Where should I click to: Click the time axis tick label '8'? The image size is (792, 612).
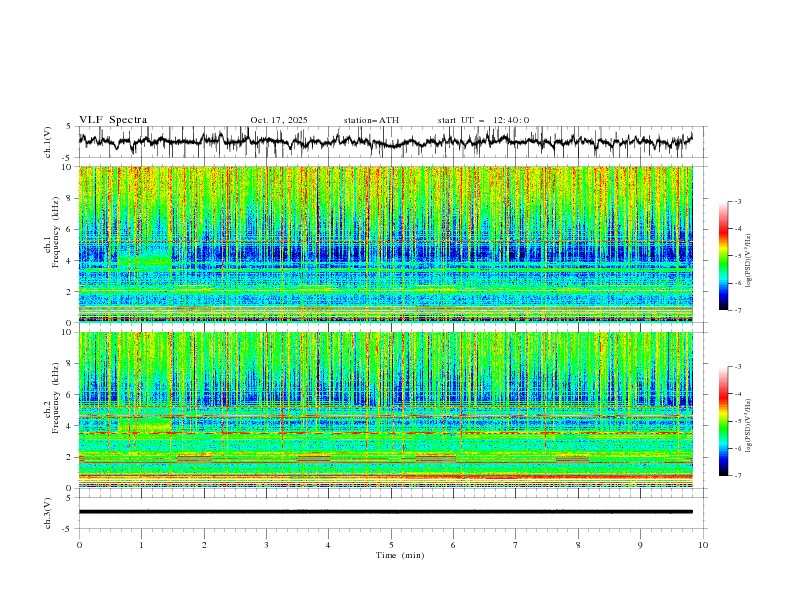coord(578,545)
